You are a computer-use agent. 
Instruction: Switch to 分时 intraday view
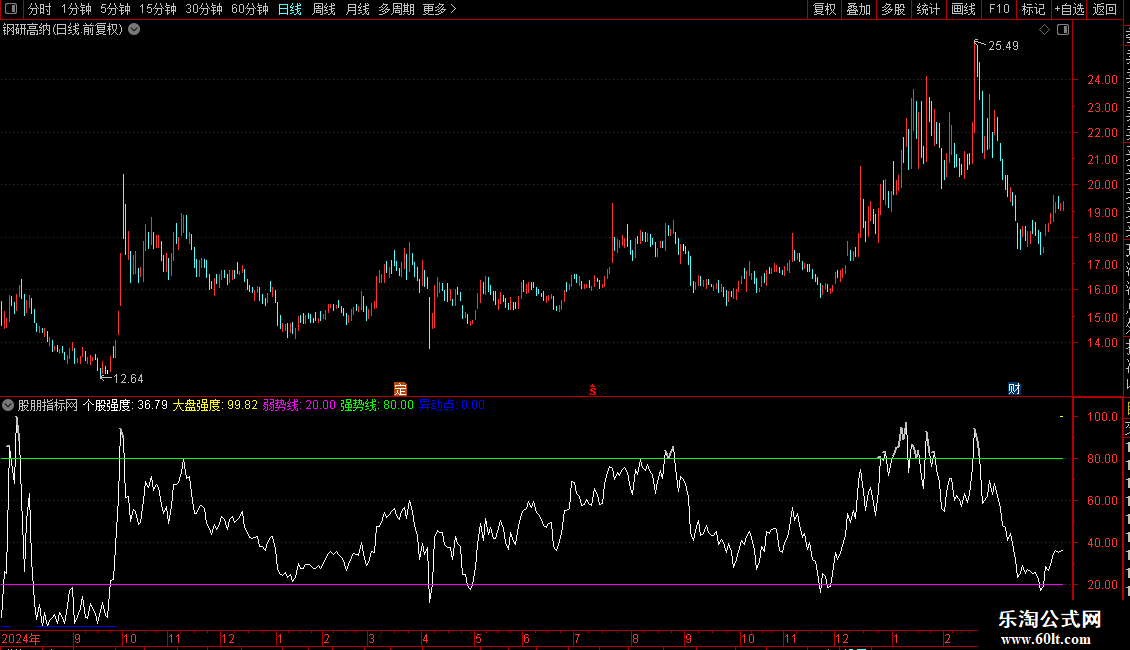[40, 9]
